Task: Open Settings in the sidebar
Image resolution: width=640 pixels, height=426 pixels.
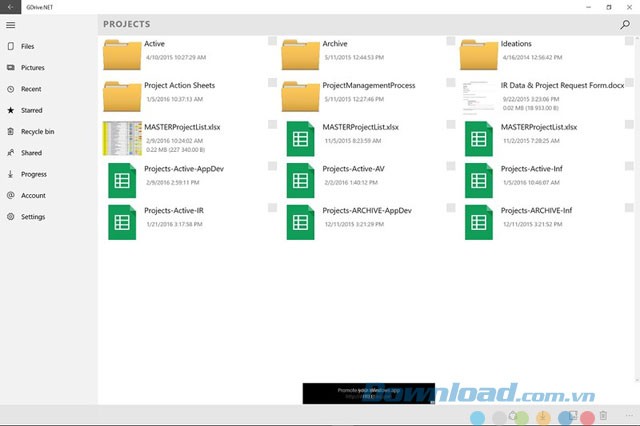Action: pos(49,216)
